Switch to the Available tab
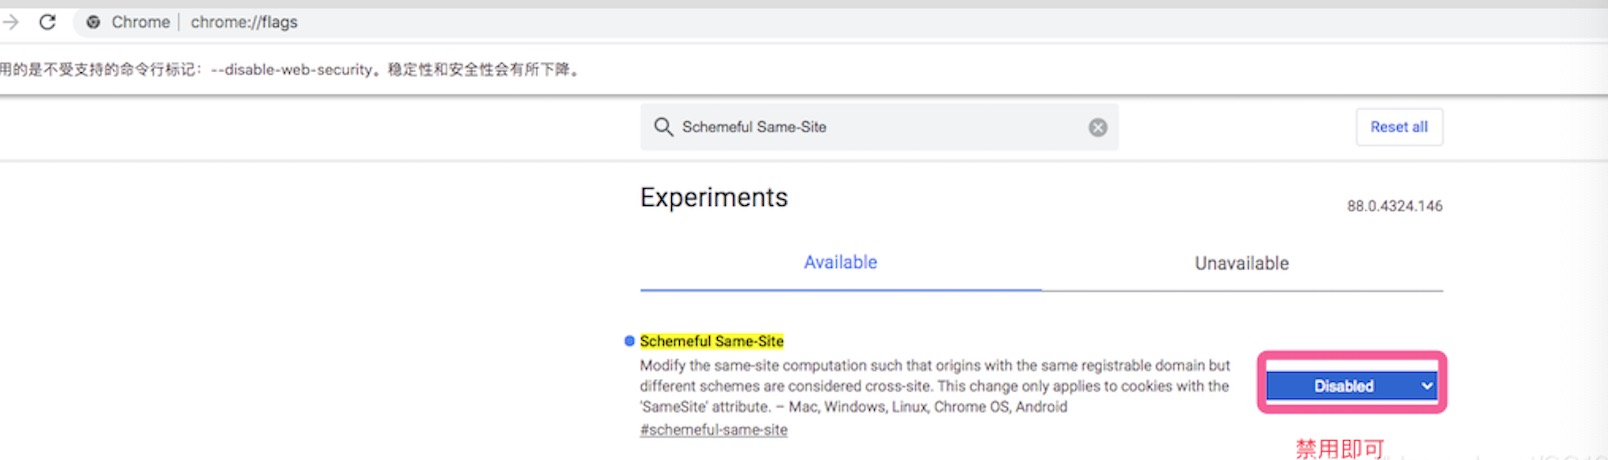 [840, 262]
